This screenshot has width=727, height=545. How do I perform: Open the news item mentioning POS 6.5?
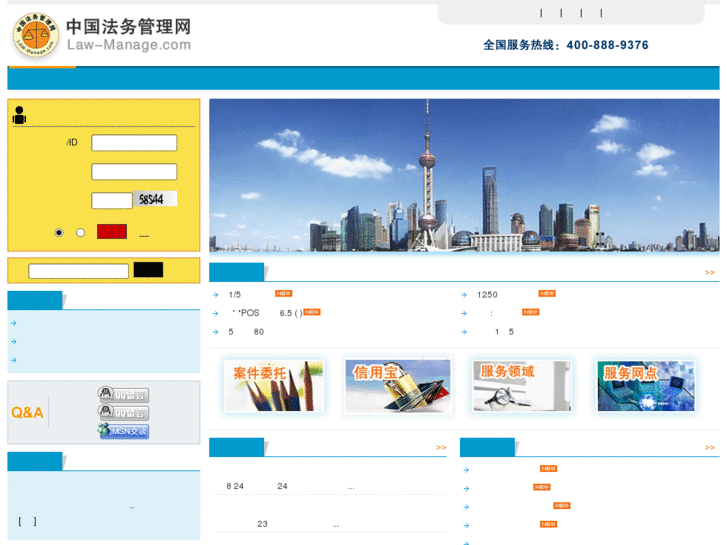pyautogui.click(x=267, y=313)
